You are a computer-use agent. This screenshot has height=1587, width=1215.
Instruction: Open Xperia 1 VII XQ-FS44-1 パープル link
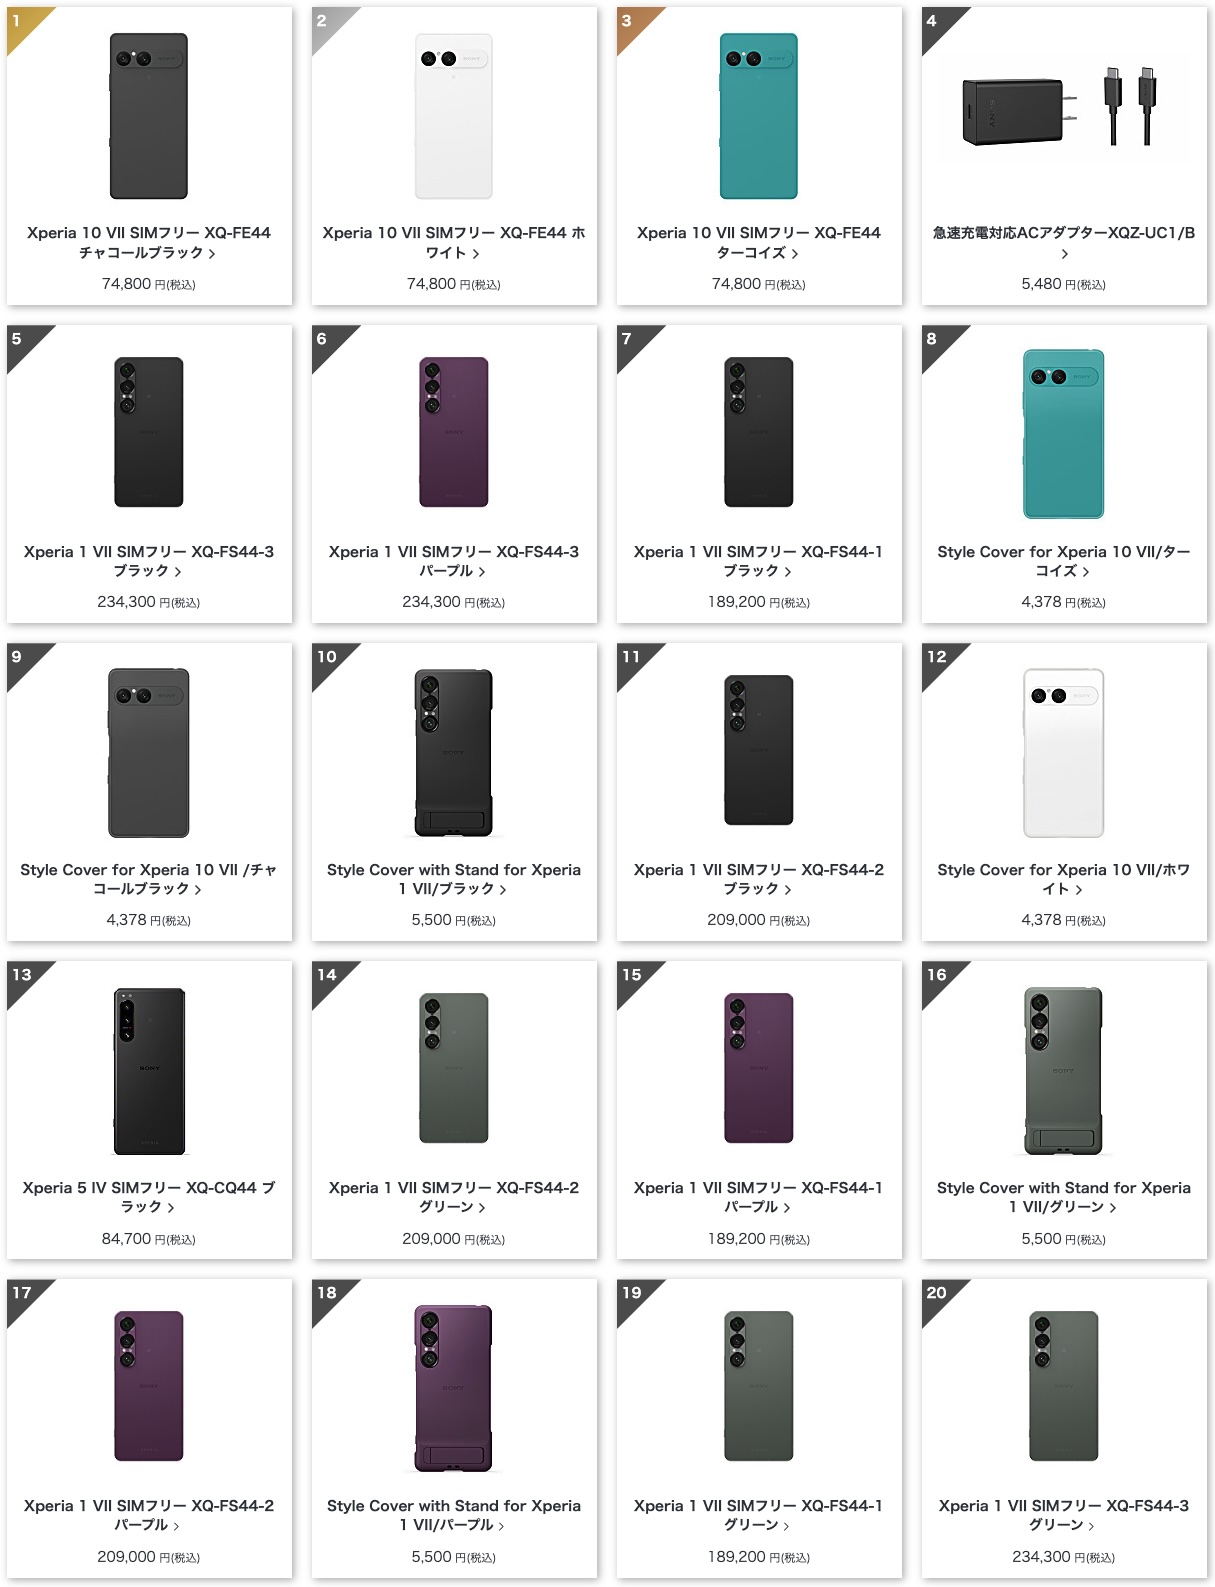click(x=759, y=1197)
